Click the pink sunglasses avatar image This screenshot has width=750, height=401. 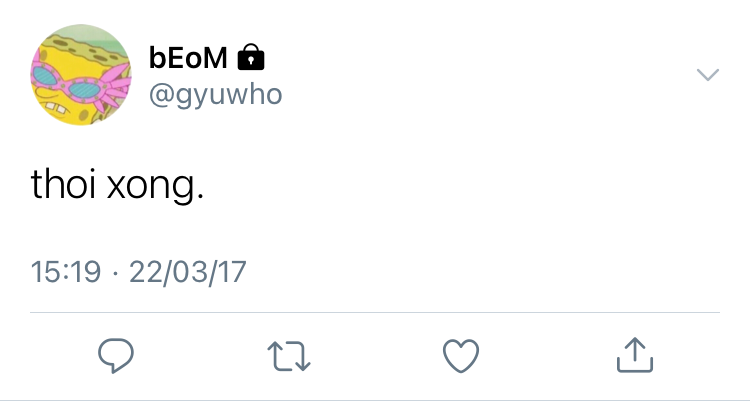[81, 74]
